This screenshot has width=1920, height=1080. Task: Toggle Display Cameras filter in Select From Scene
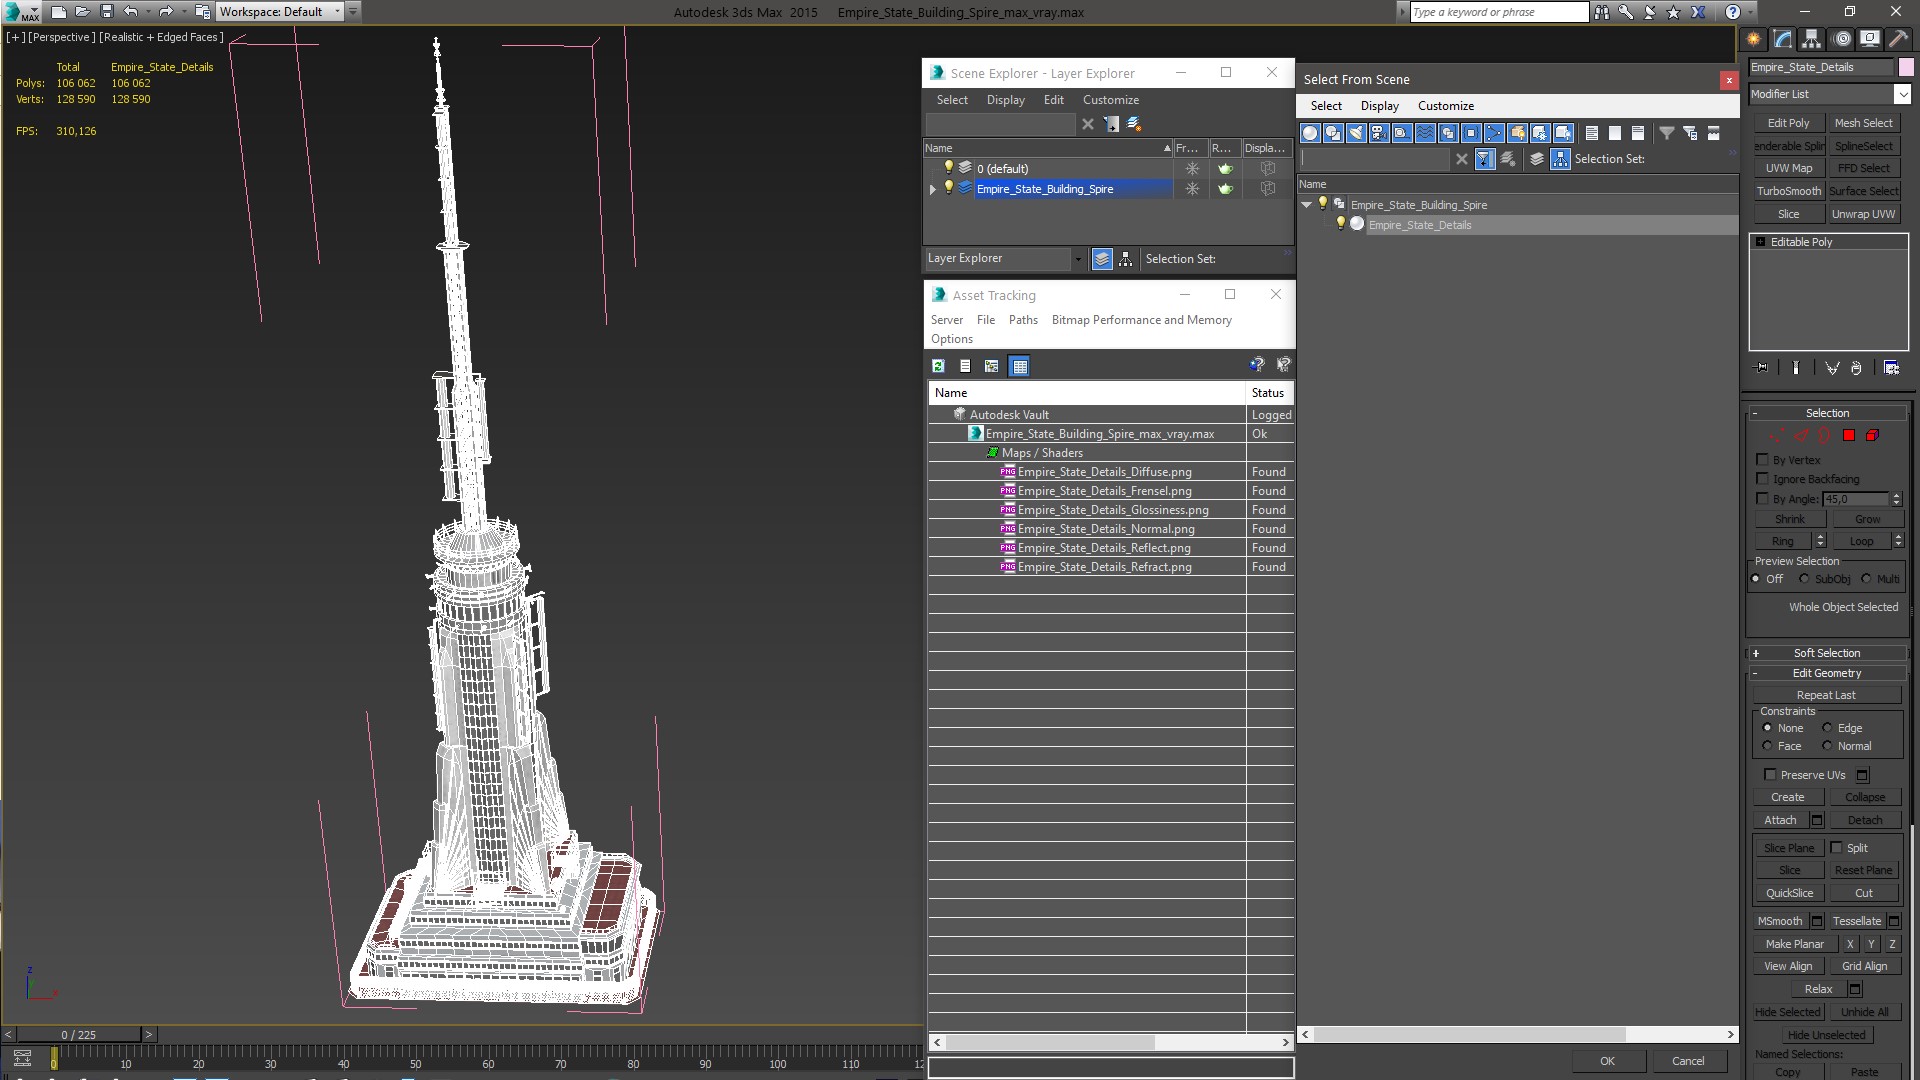pos(1379,133)
